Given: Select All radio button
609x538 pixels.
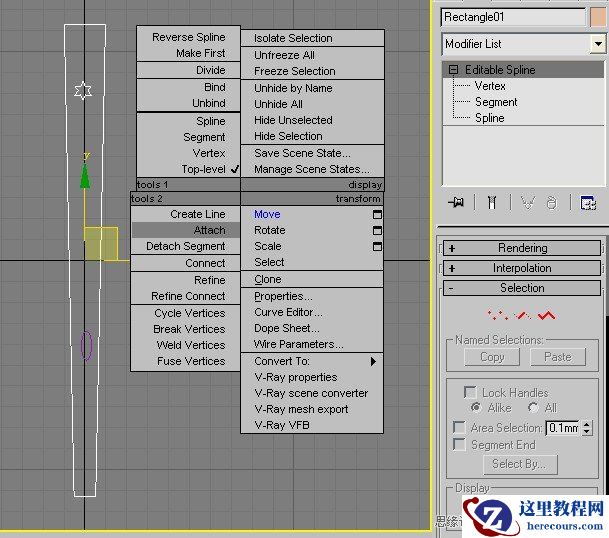Looking at the screenshot, I should (x=533, y=407).
